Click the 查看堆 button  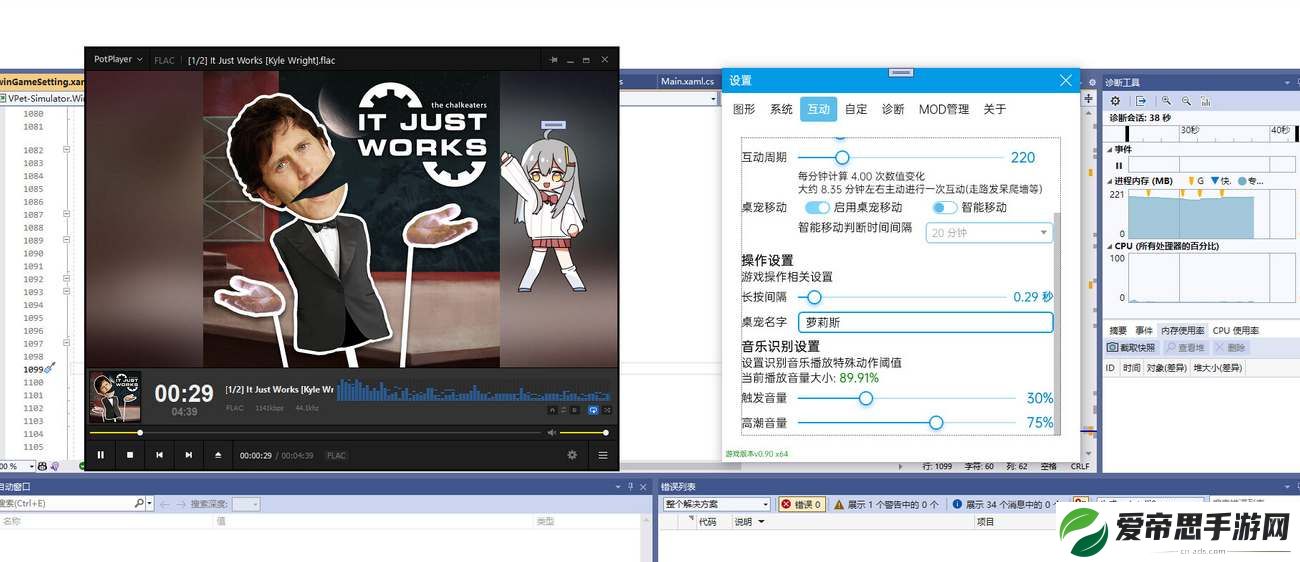(x=1184, y=348)
